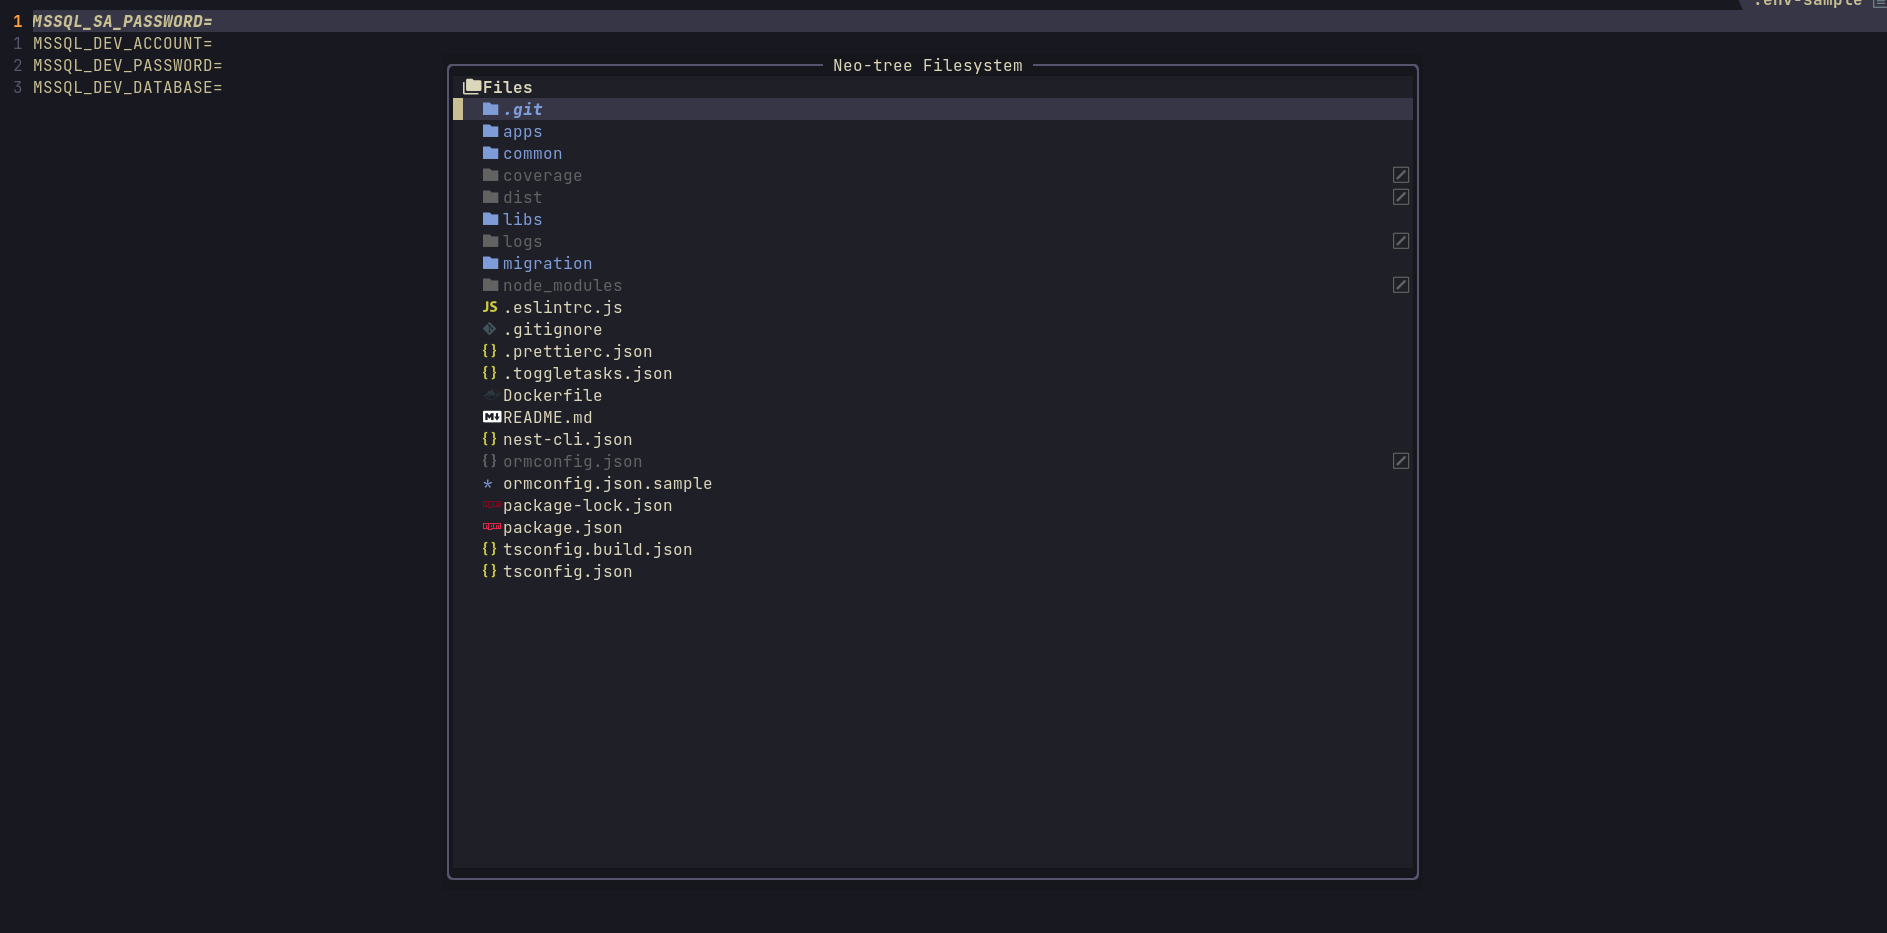Click the JSON braces icon beside .prettierc.json
1887x933 pixels.
coord(489,351)
